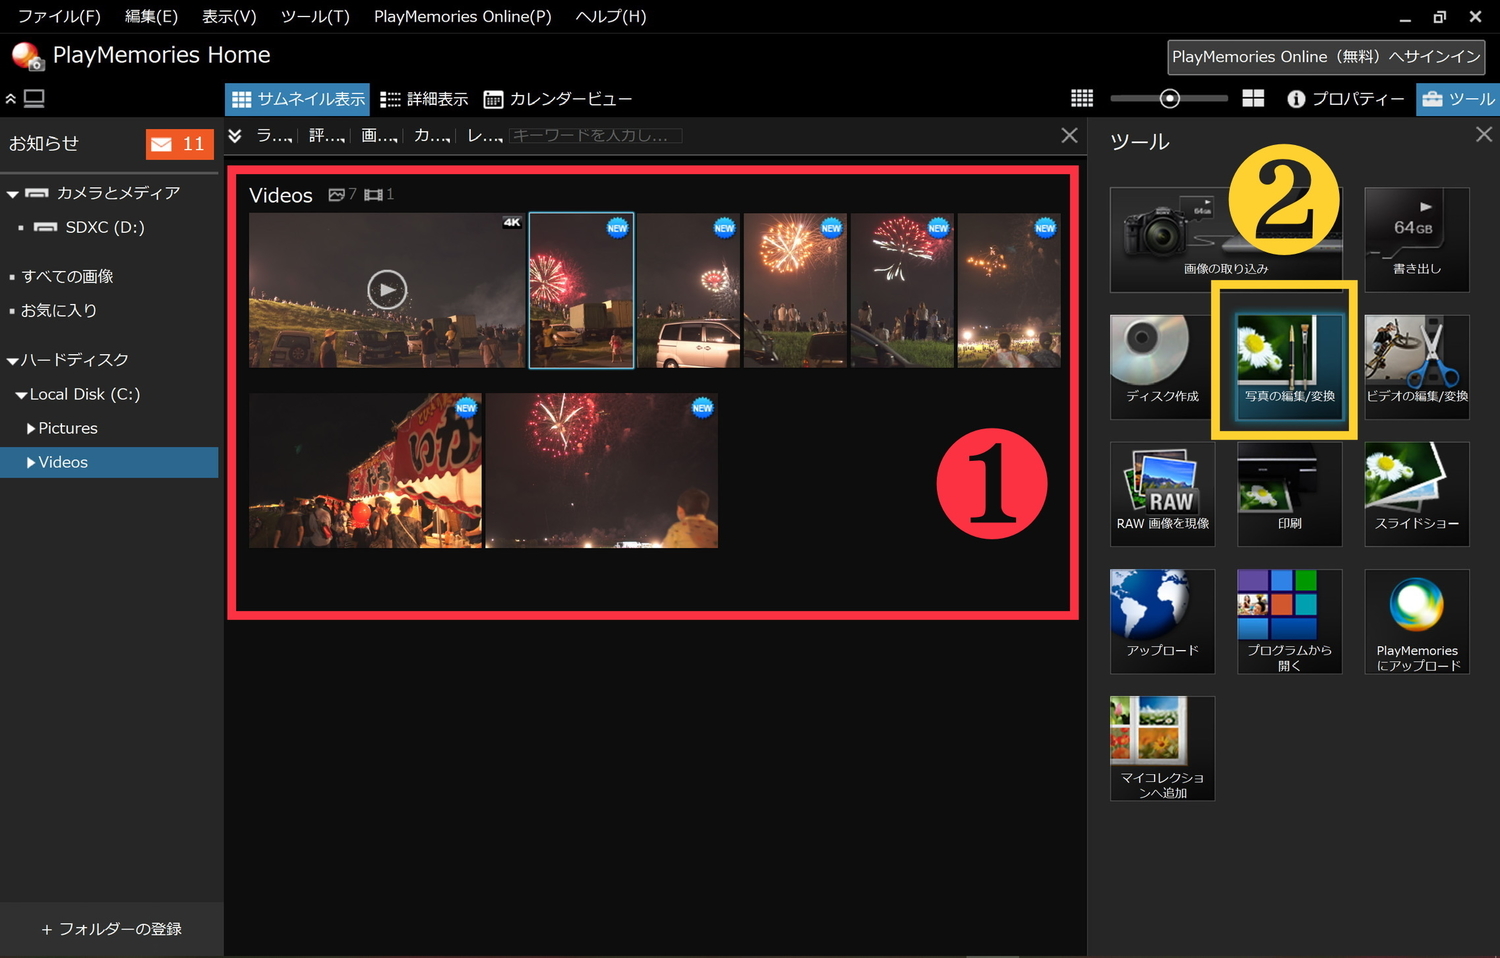Open the PlayMemories Online(P) menu
The image size is (1500, 958).
coord(463,16)
